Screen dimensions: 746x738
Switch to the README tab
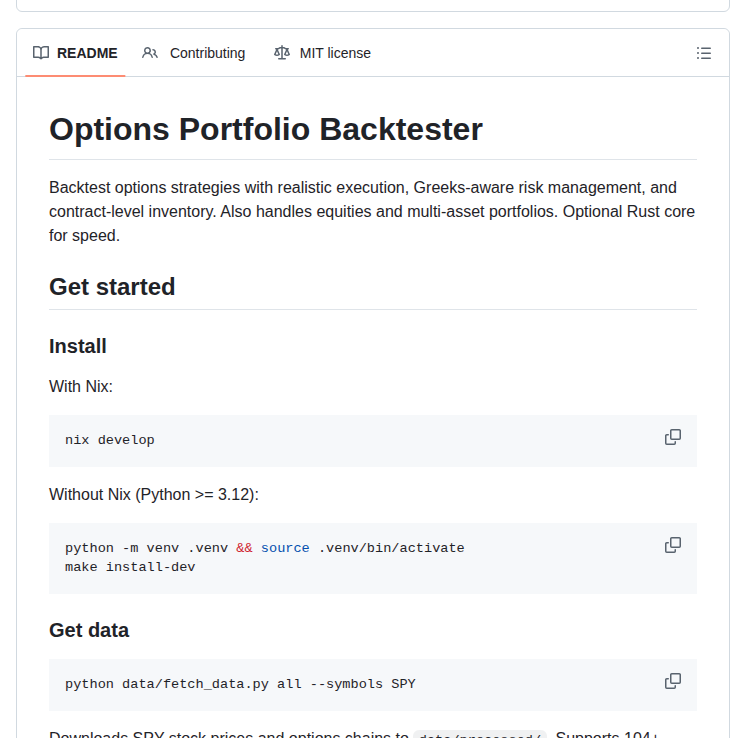(75, 53)
